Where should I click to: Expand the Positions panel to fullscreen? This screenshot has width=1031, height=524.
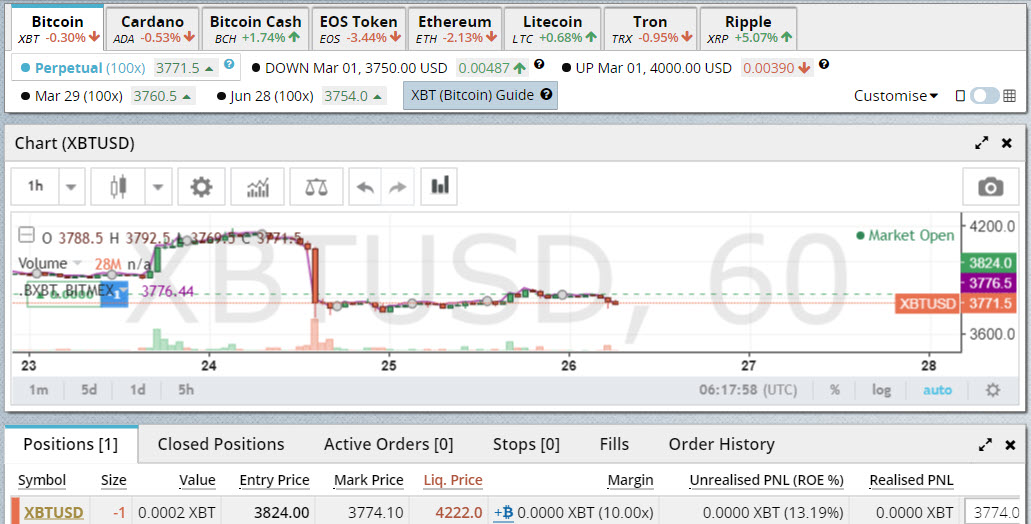coord(985,445)
